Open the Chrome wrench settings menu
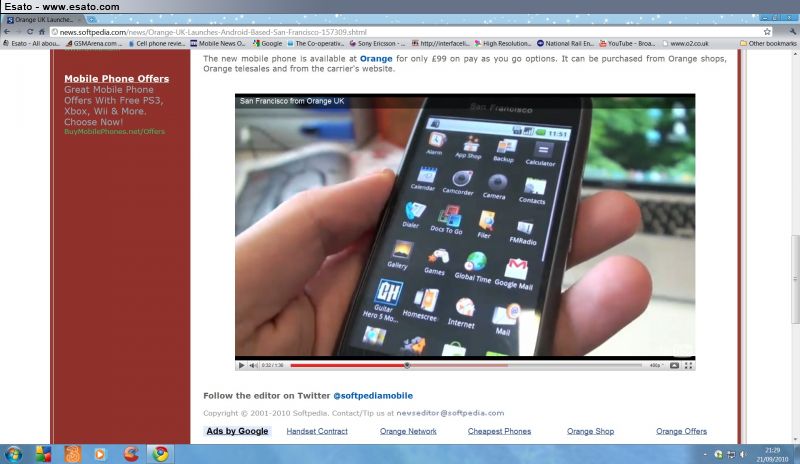 point(792,32)
